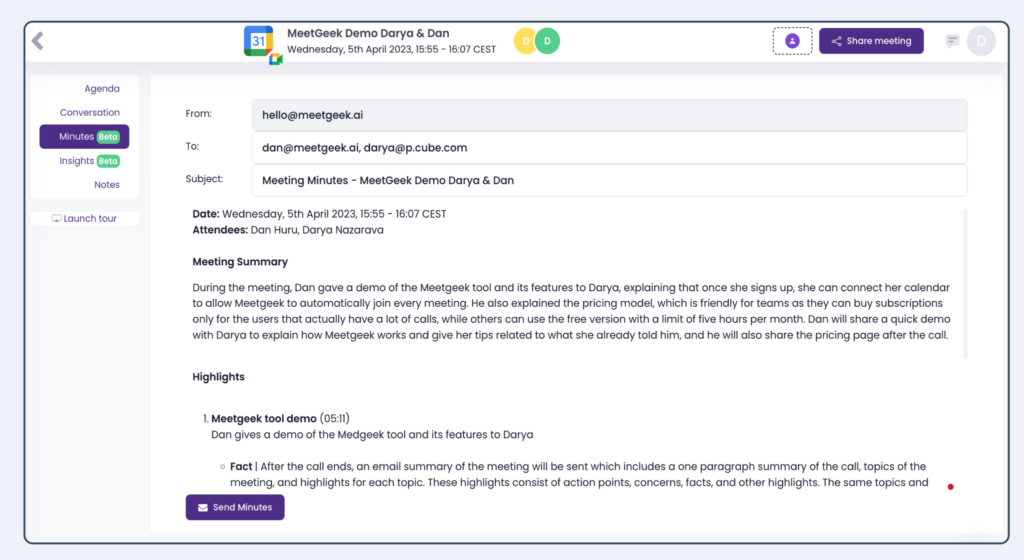Click the Google Calendar meeting icon

263,44
